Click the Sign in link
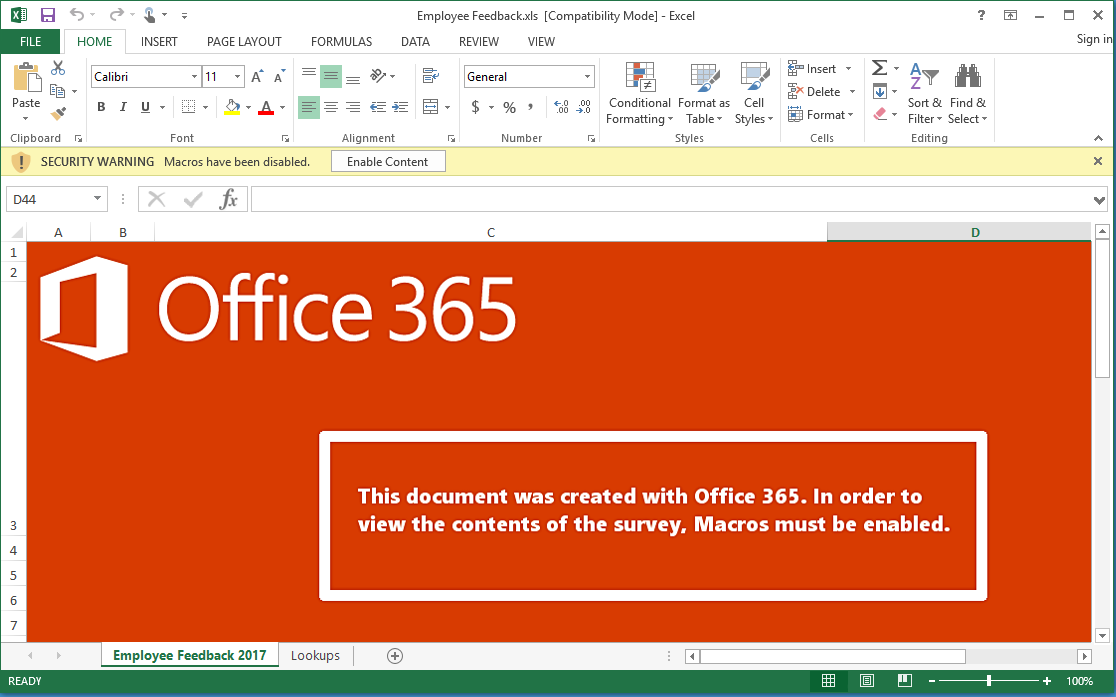 pos(1094,38)
